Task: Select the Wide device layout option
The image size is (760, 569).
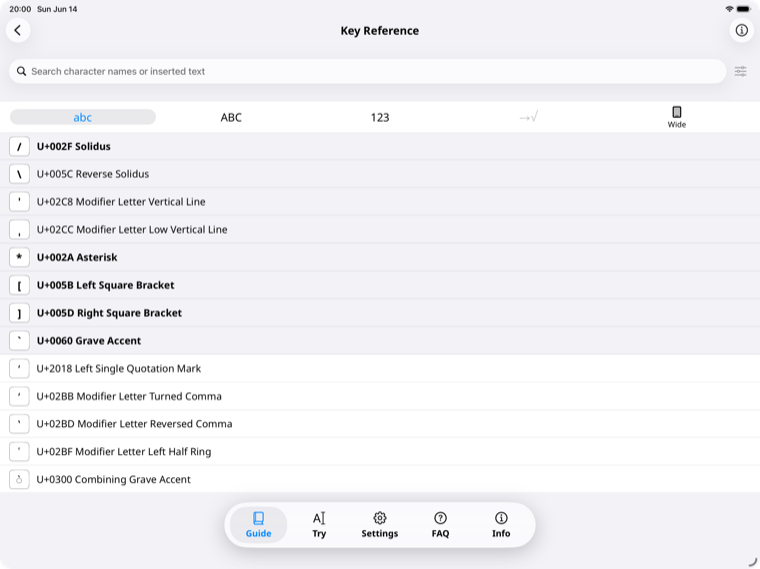Action: (677, 117)
